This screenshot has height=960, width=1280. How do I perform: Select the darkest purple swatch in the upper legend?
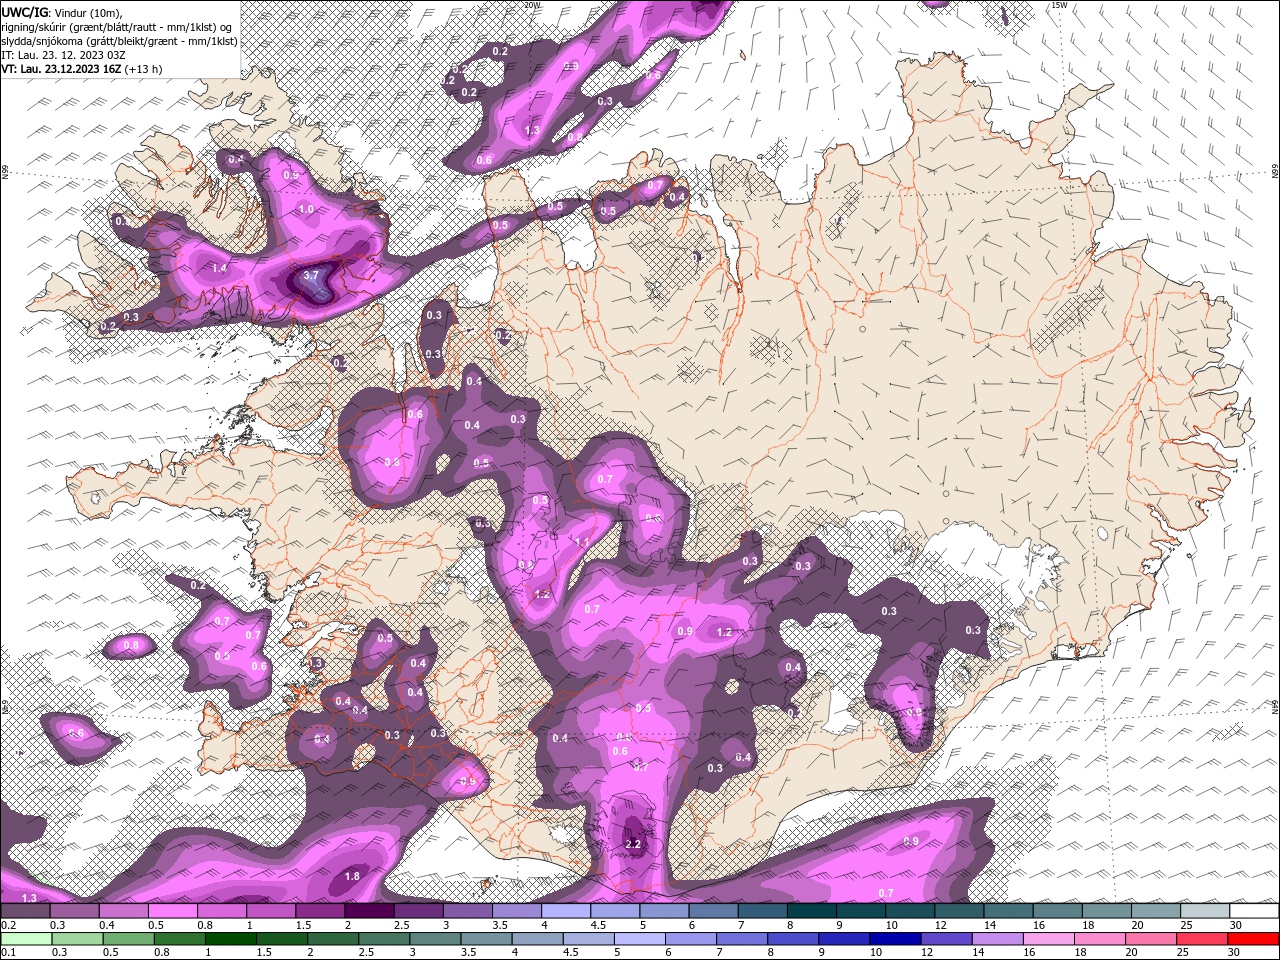pyautogui.click(x=369, y=910)
